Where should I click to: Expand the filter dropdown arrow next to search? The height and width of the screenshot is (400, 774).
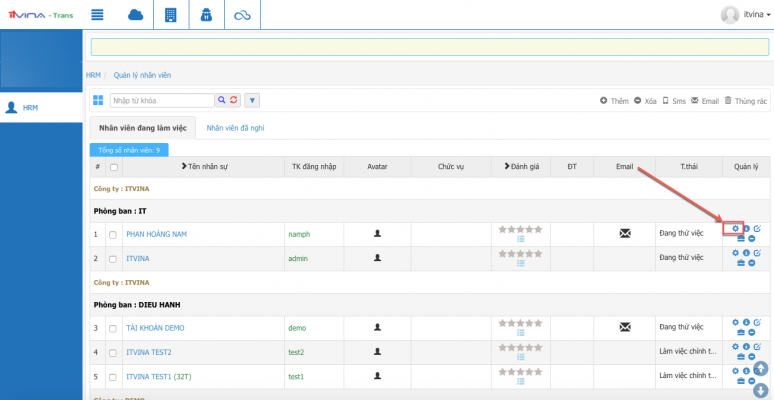(x=252, y=100)
